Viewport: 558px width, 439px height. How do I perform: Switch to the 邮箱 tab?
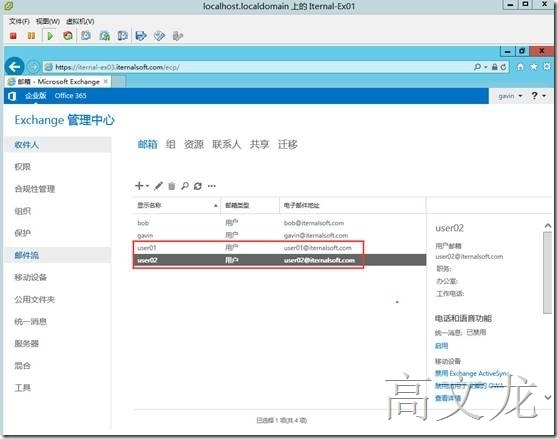147,144
